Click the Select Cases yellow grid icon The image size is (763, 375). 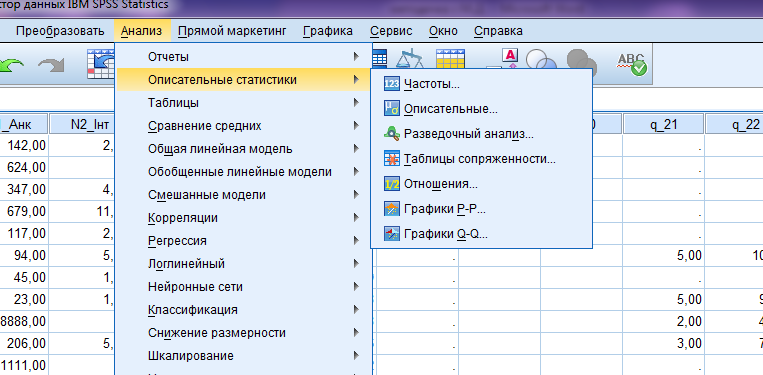pos(451,58)
